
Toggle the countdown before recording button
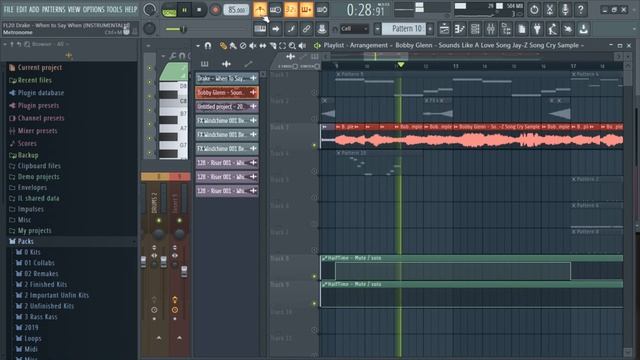(291, 9)
